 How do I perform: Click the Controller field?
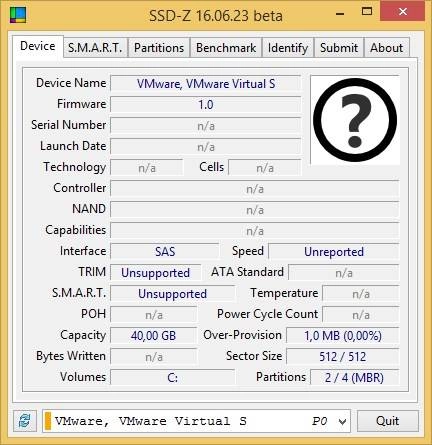tap(255, 189)
